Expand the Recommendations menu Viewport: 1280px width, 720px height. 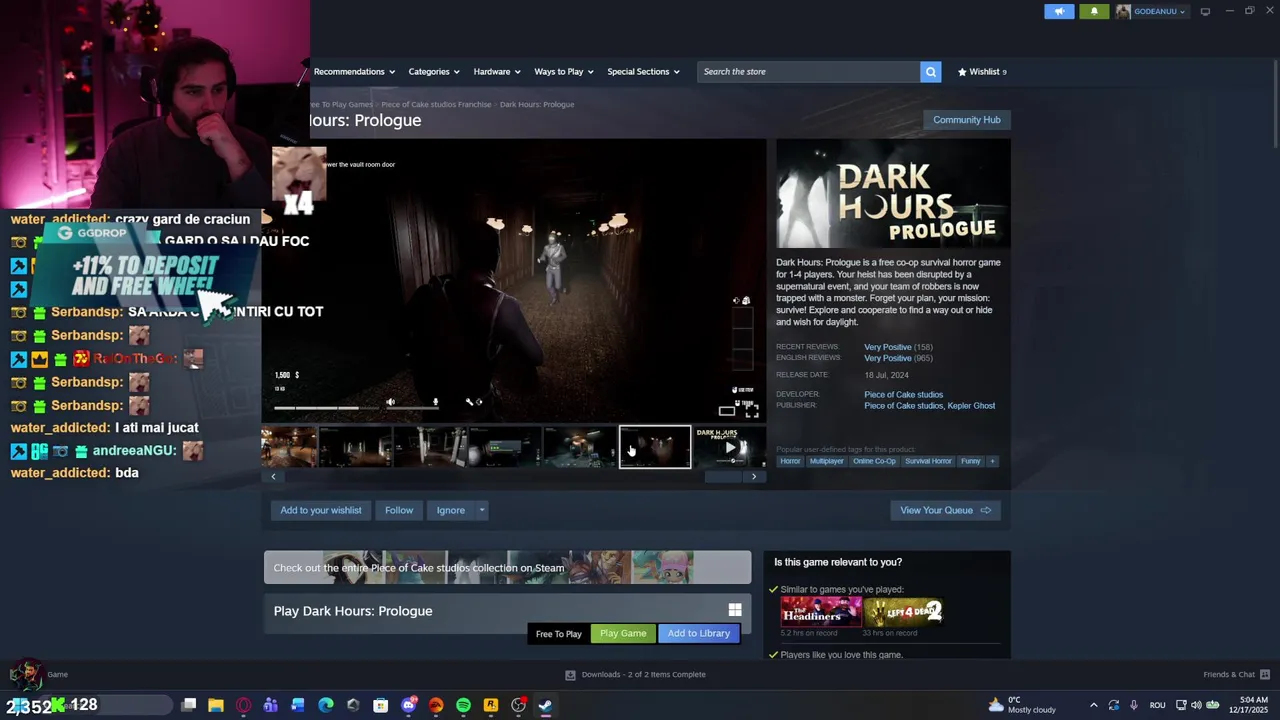click(354, 72)
